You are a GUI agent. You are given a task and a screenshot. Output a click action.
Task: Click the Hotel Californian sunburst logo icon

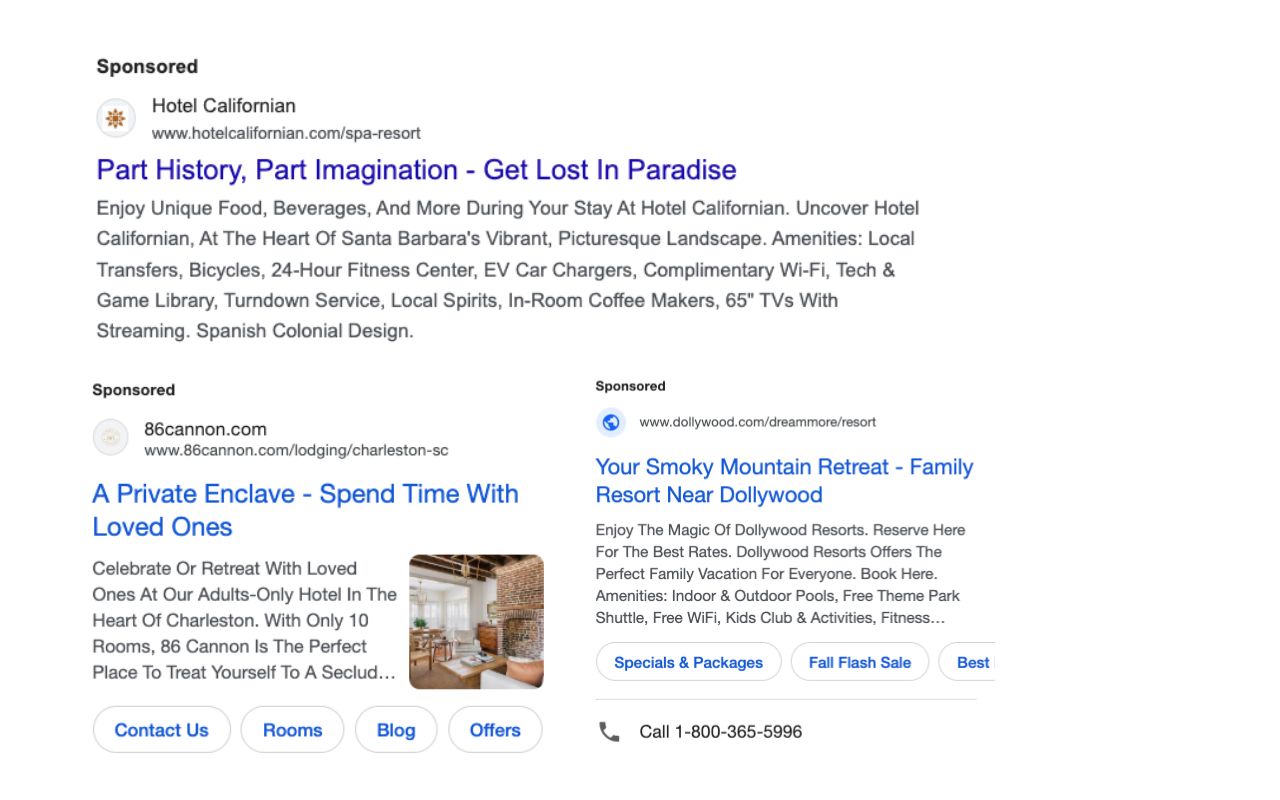click(116, 119)
